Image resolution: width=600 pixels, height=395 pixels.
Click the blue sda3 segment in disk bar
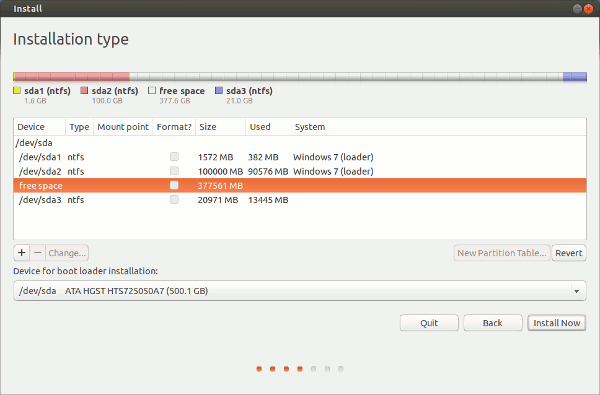575,77
